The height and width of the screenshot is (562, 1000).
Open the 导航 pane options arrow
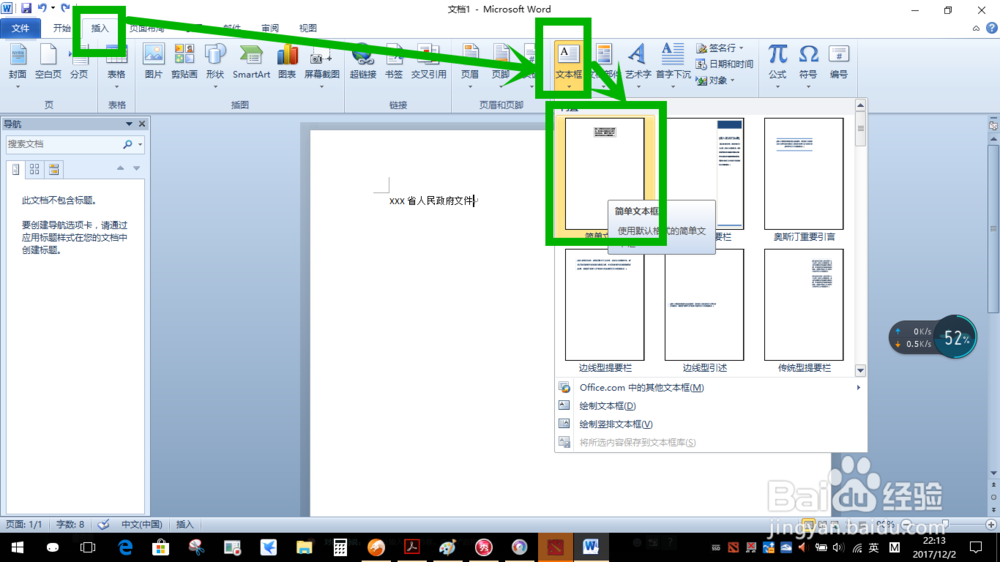[x=129, y=124]
